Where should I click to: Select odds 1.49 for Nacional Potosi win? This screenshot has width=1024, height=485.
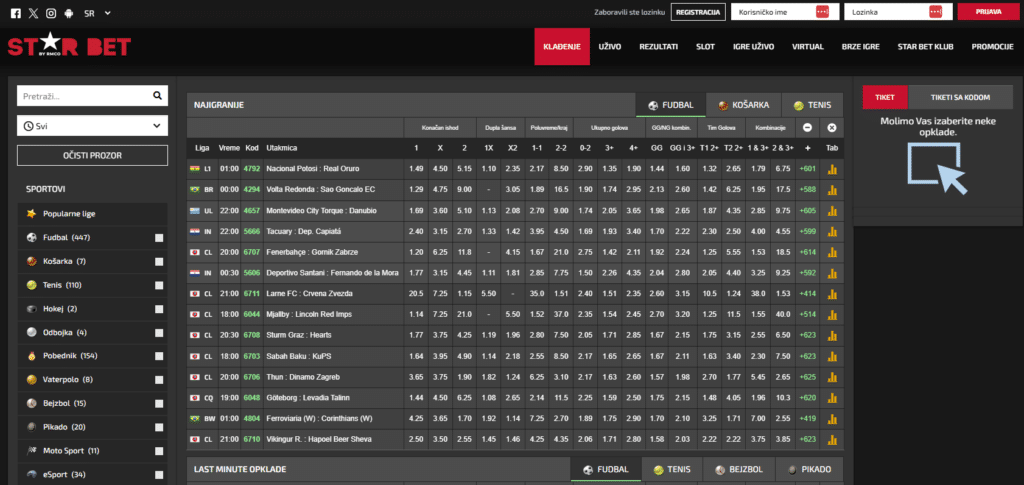(x=416, y=169)
